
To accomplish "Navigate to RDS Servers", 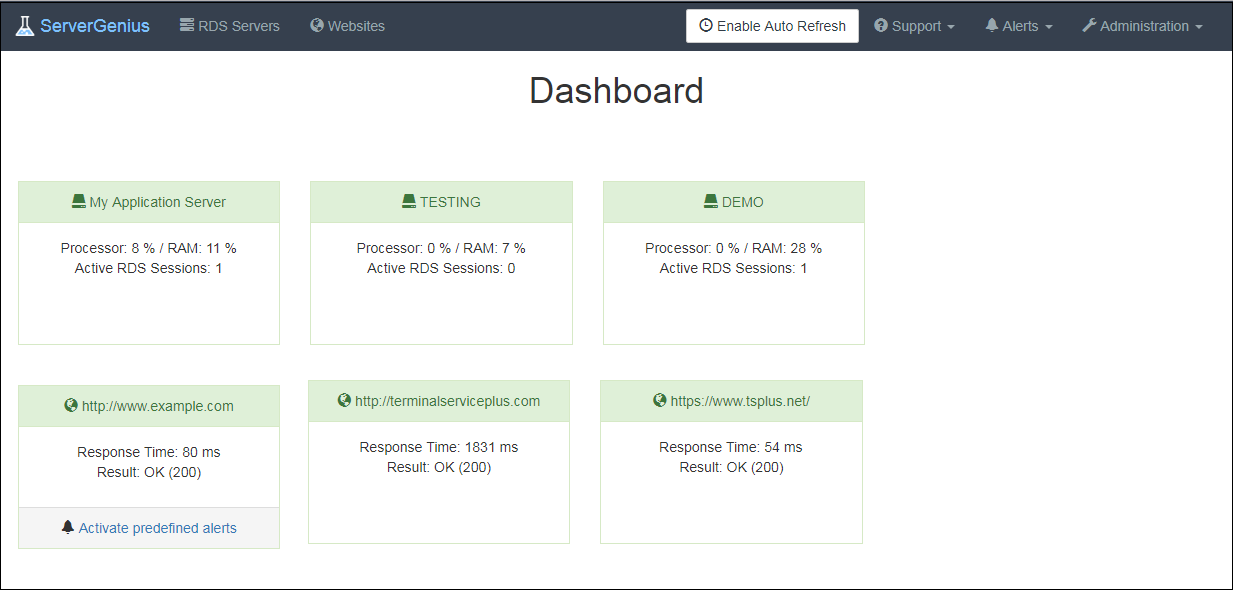I will click(229, 25).
